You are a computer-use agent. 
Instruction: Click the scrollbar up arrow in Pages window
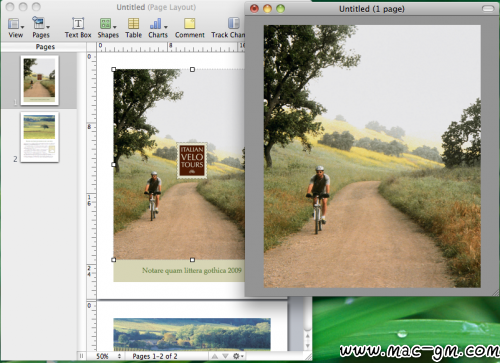307,336
